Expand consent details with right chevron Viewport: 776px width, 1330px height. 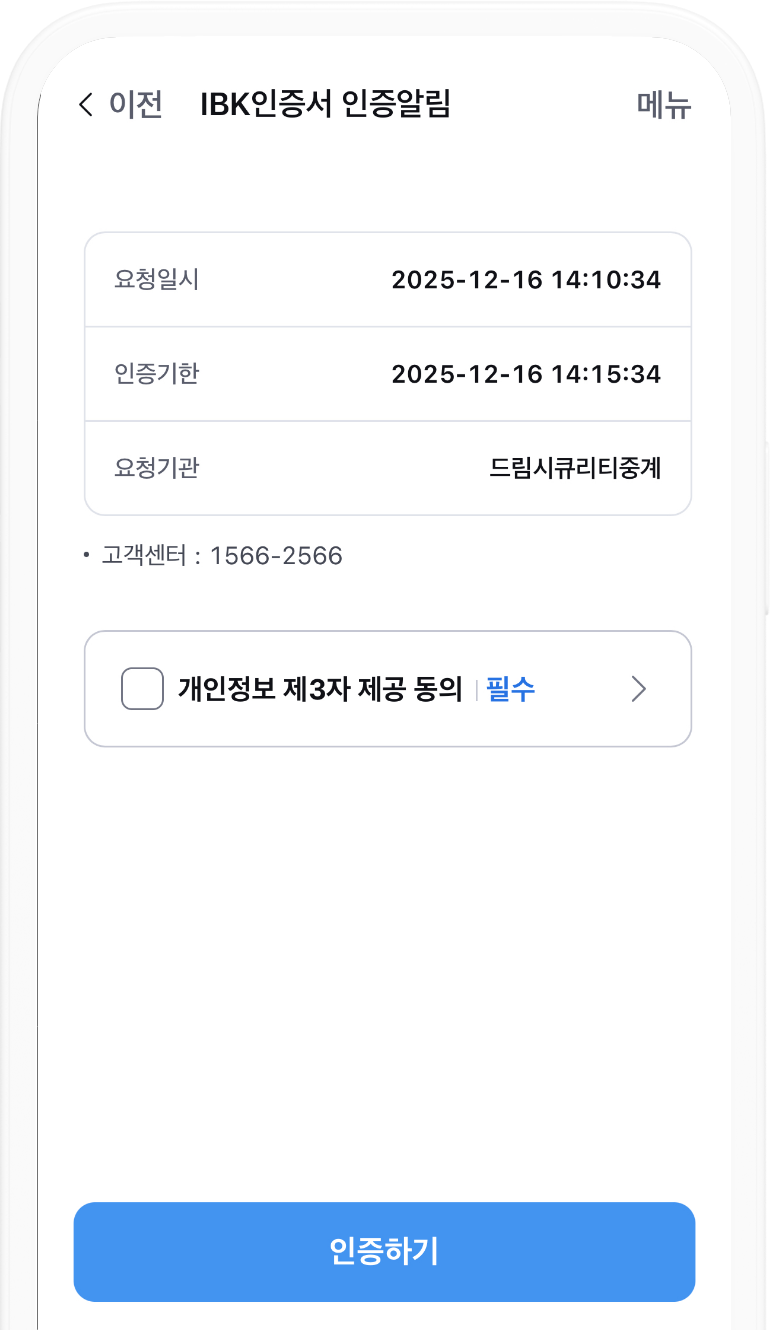639,689
